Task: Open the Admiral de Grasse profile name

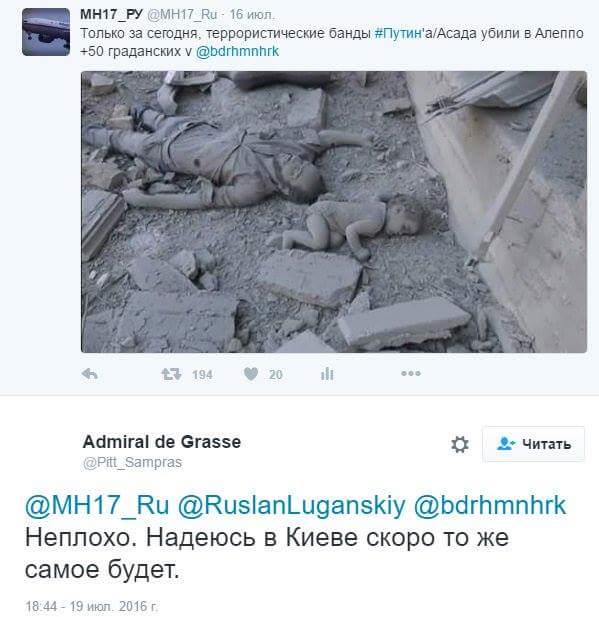Action: [x=162, y=442]
